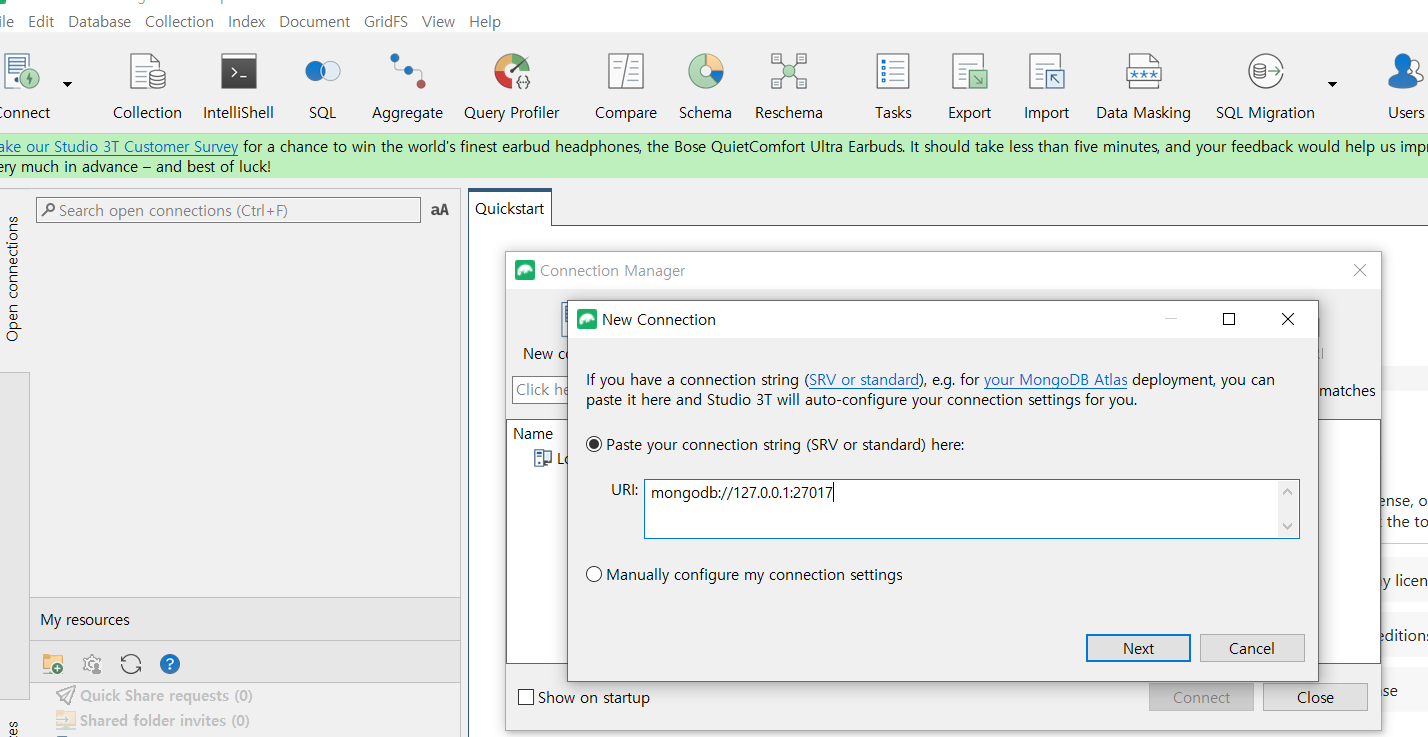The image size is (1428, 737).
Task: Open My resources help question icon
Action: pyautogui.click(x=170, y=664)
